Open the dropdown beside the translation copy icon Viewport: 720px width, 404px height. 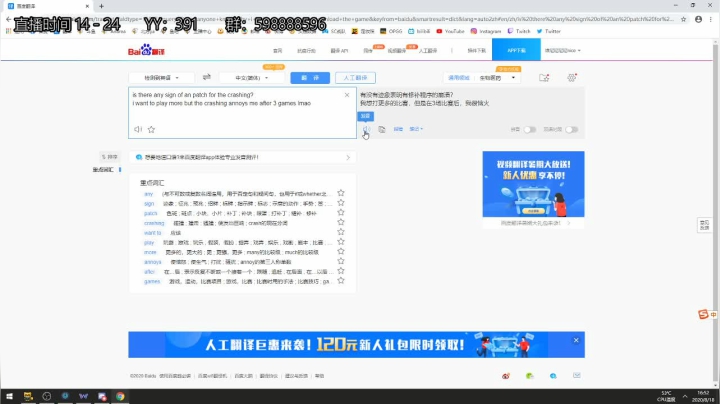(416, 129)
